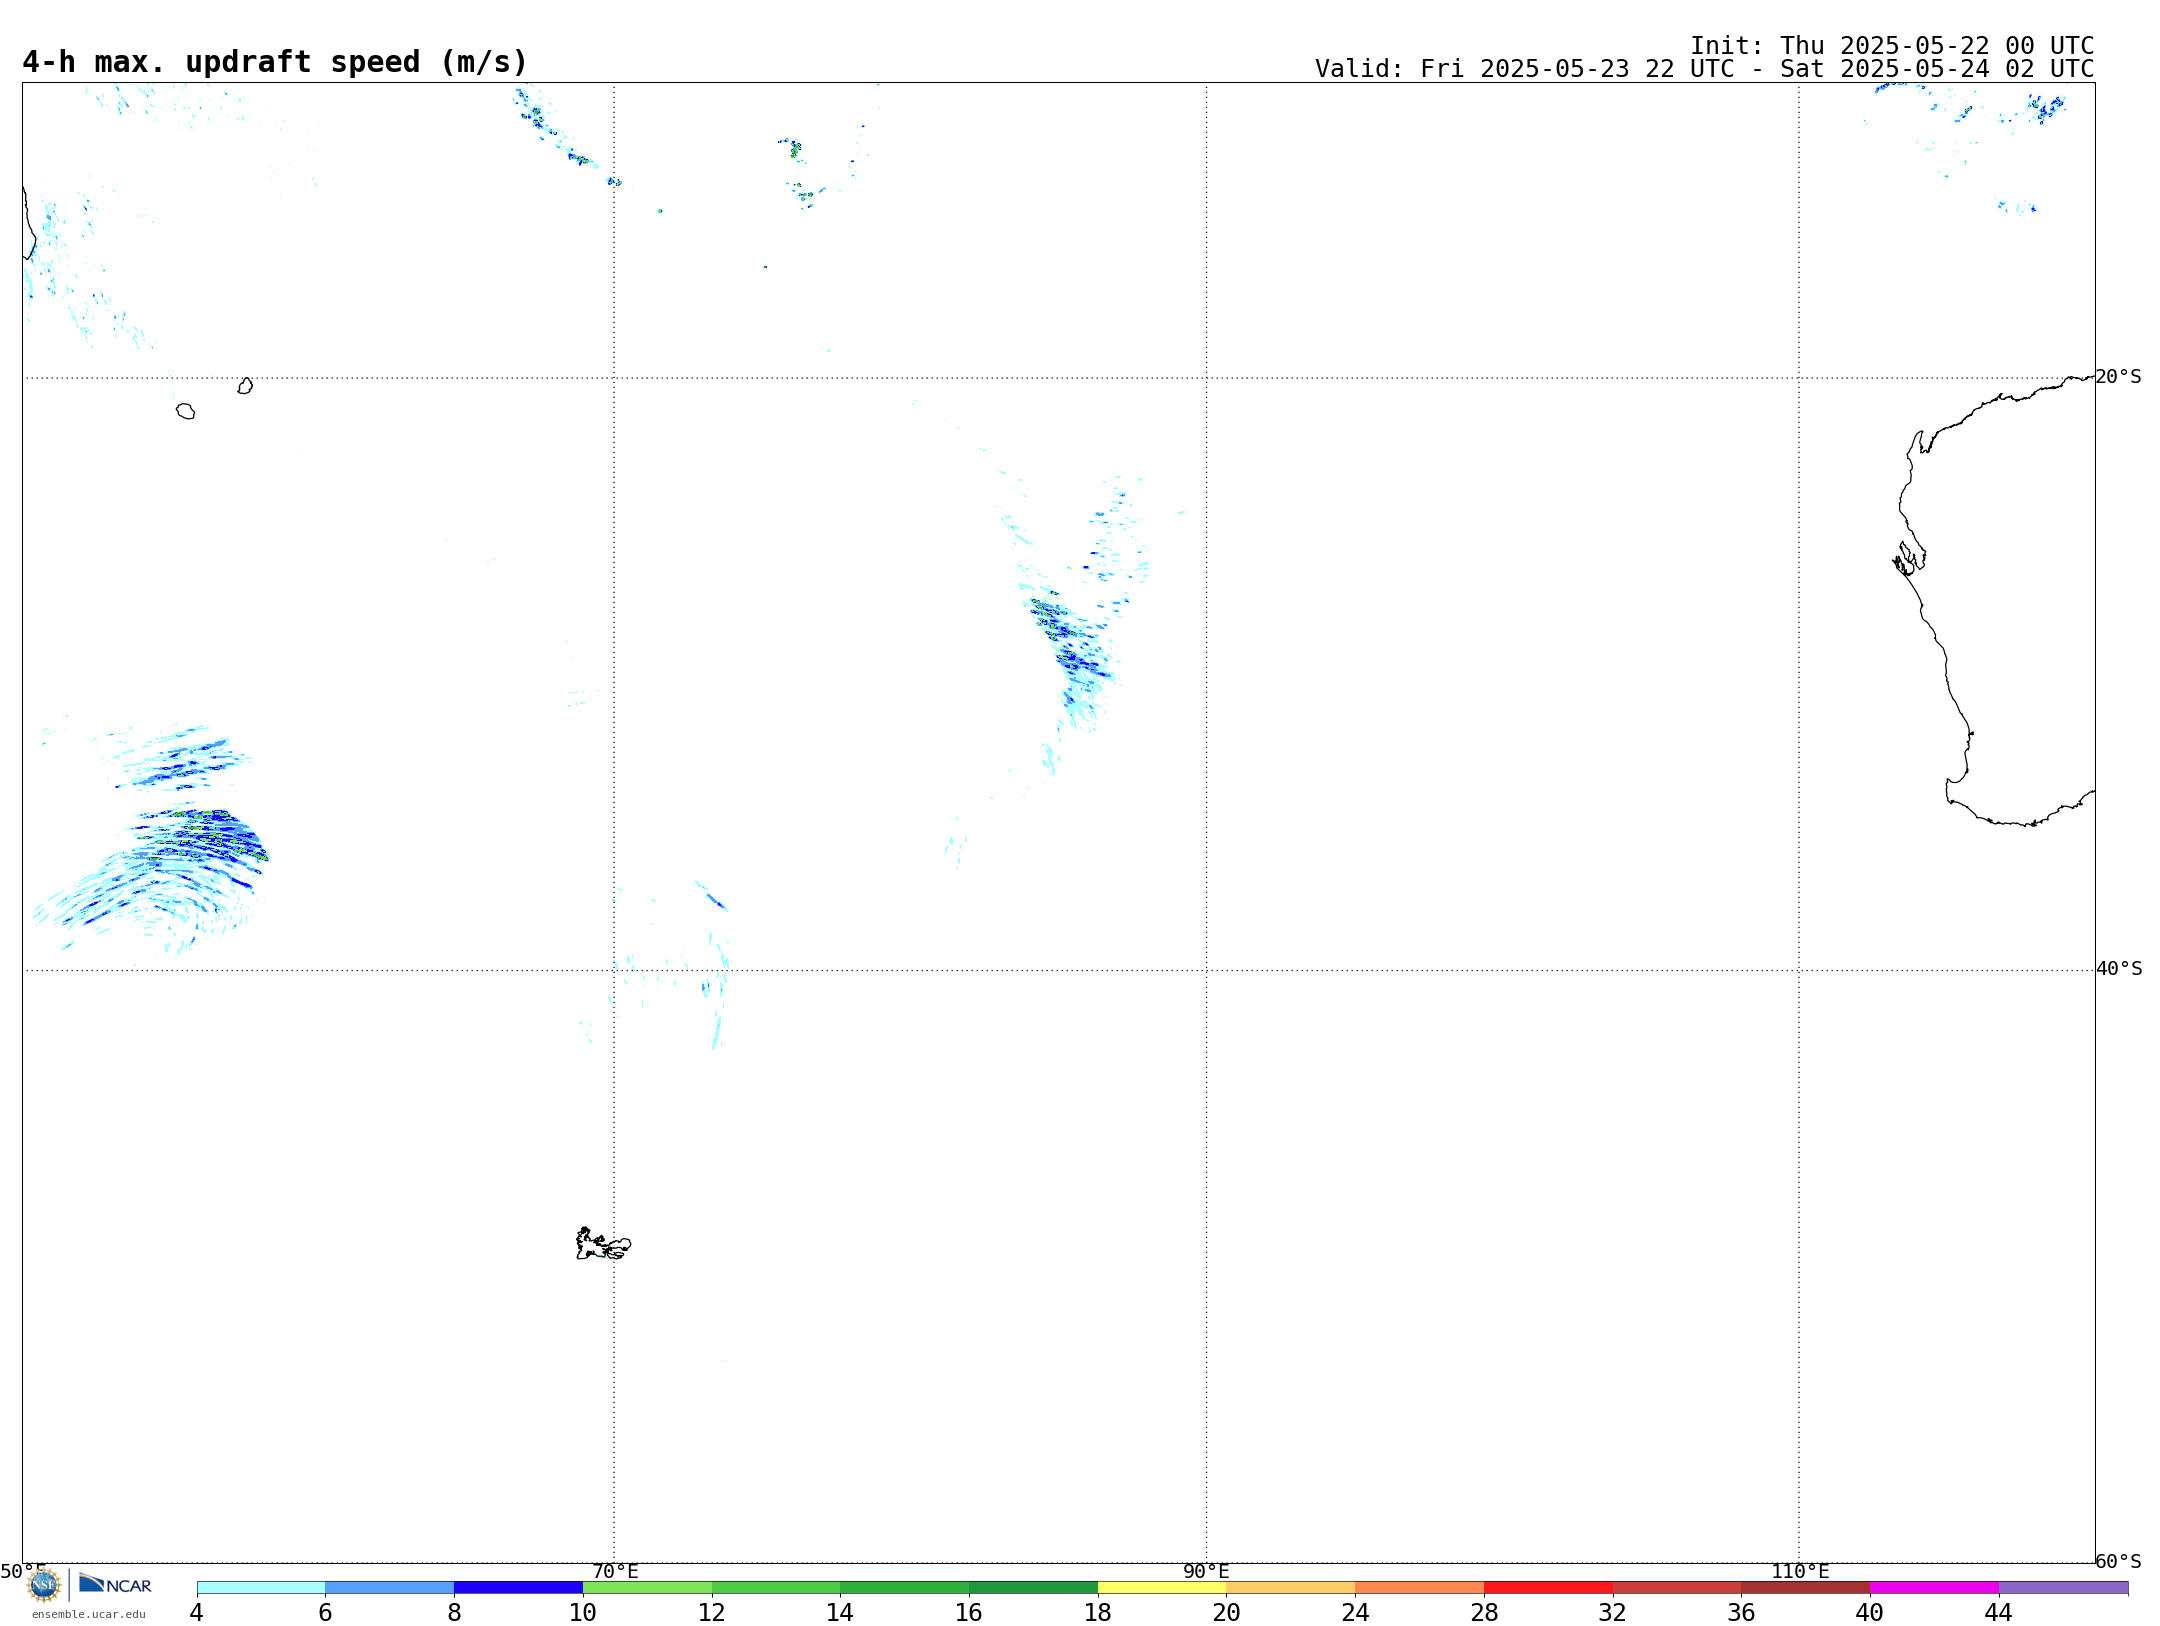Pick the green swatch between 14 and 16
The height and width of the screenshot is (1626, 2160).
[x=905, y=1588]
